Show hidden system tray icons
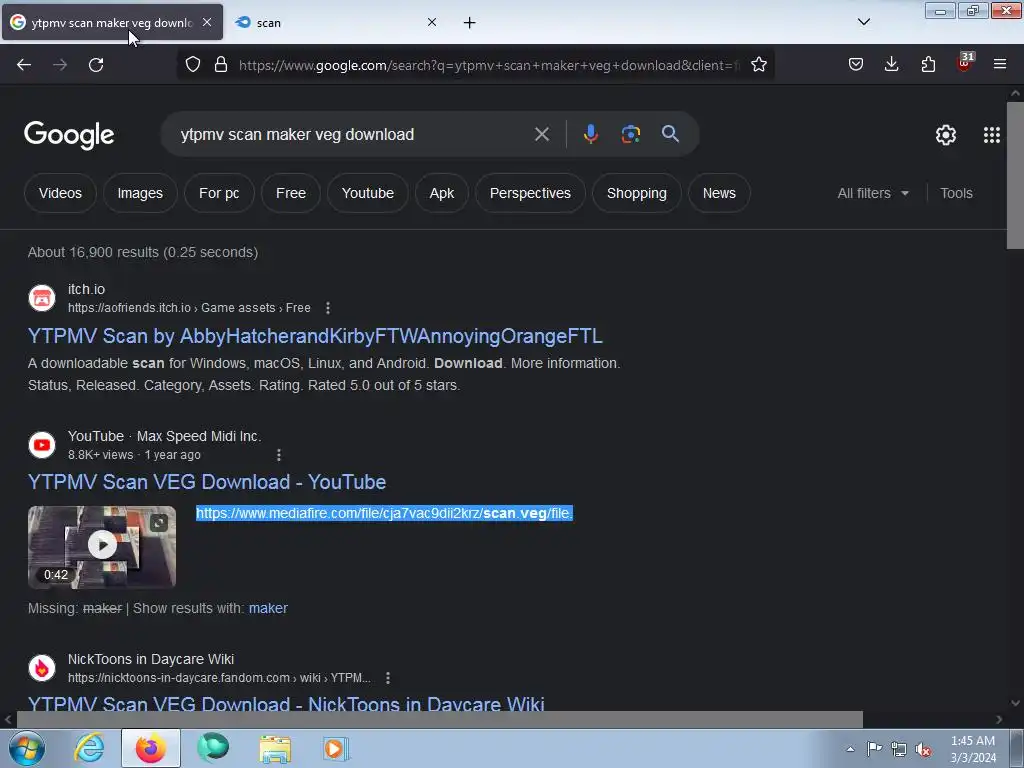Screen dimensions: 1024x768 pyautogui.click(x=850, y=750)
